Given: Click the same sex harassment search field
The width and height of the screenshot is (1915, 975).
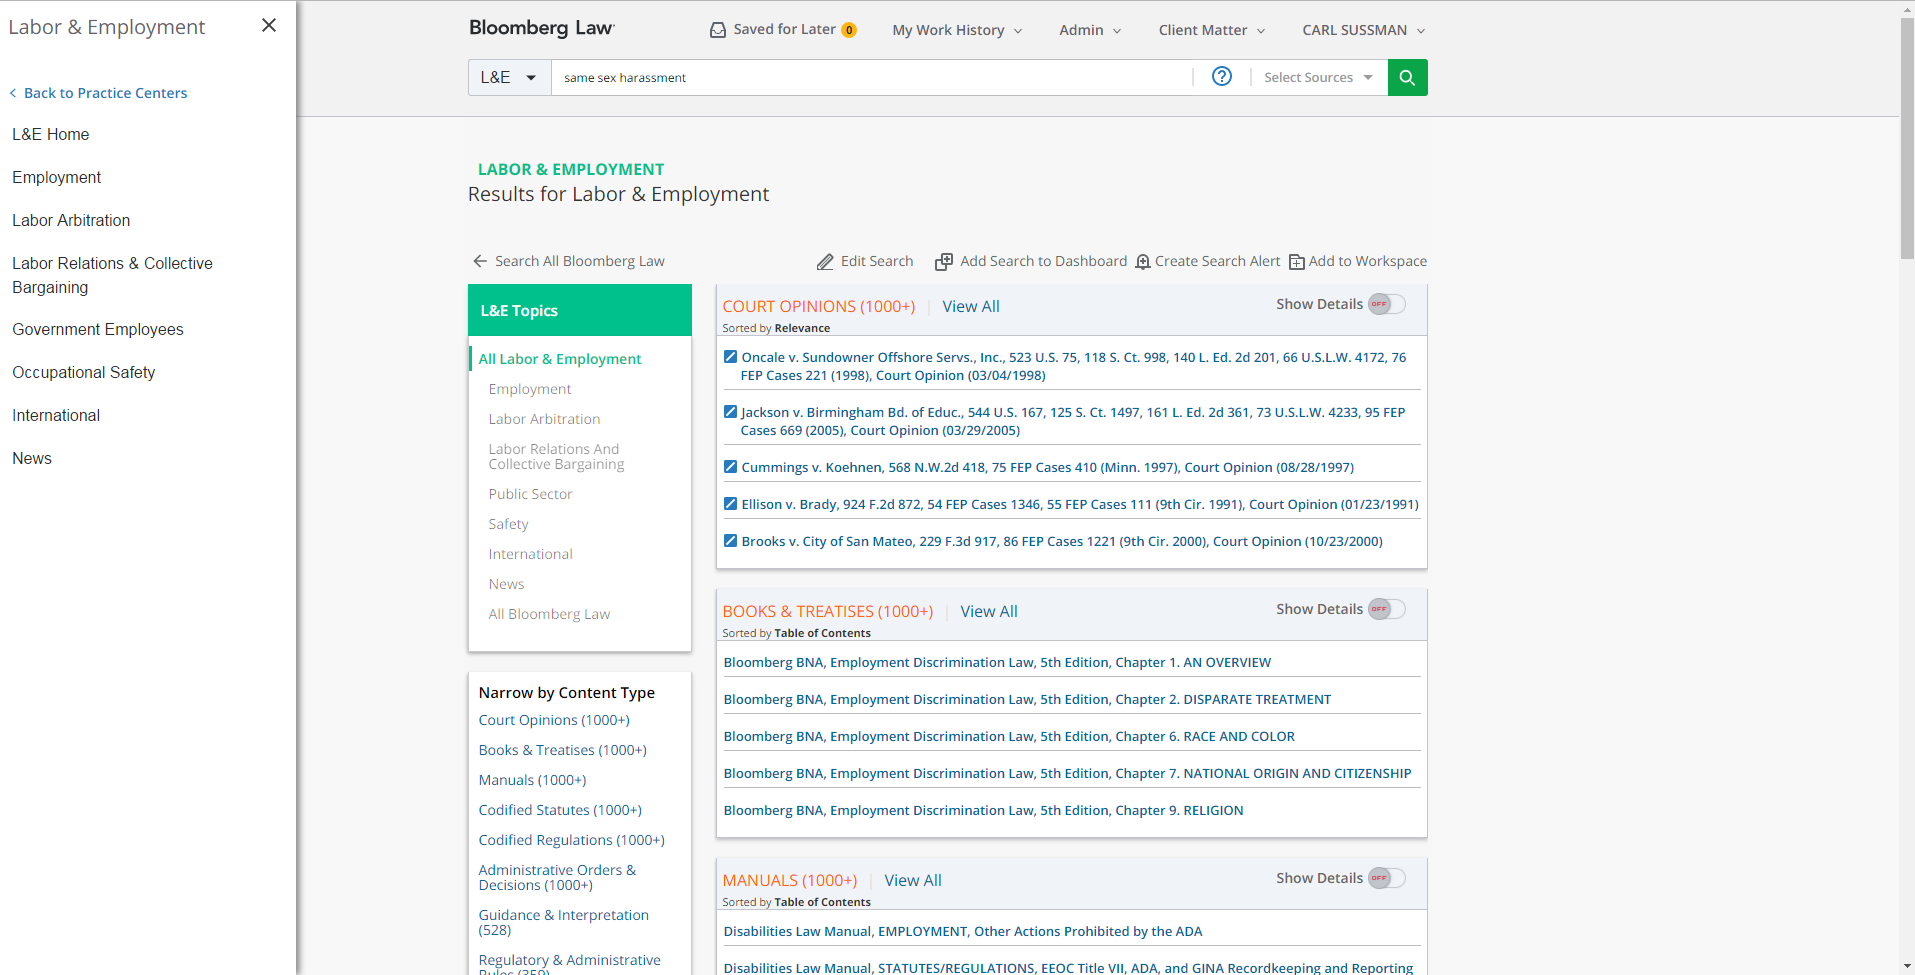Looking at the screenshot, I should click(870, 77).
